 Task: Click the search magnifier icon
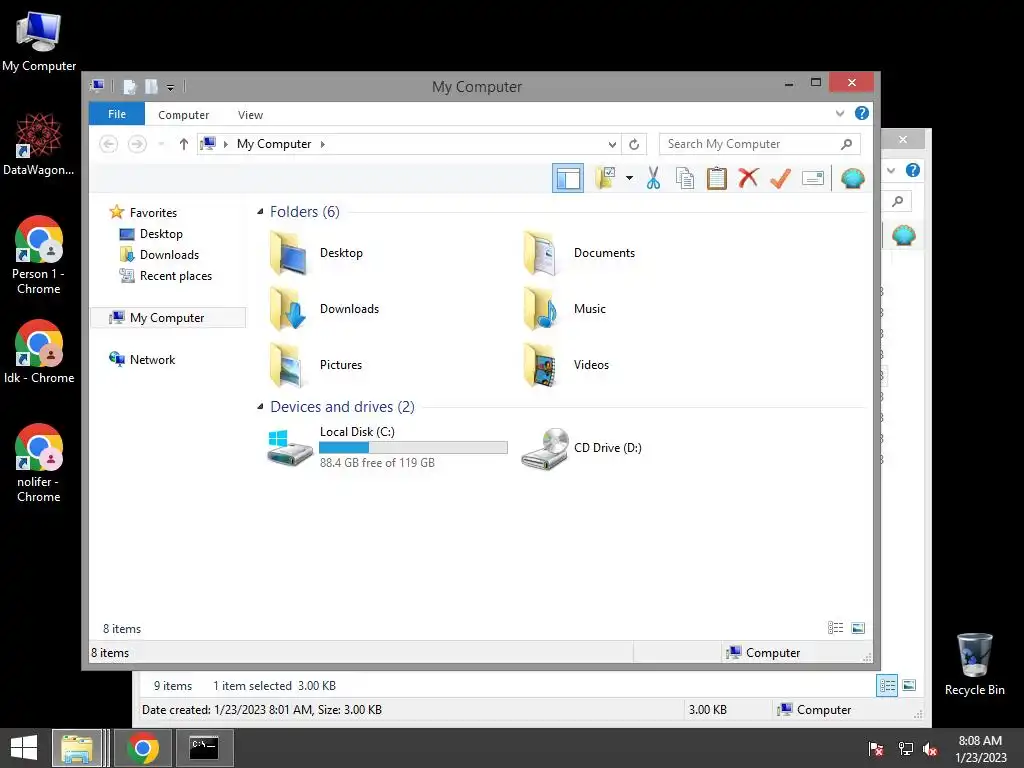[847, 144]
